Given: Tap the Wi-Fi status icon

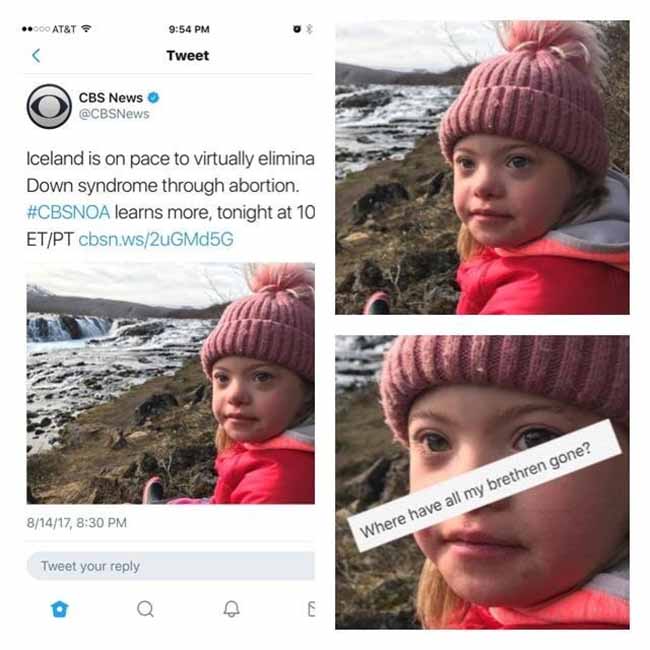Looking at the screenshot, I should point(86,29).
